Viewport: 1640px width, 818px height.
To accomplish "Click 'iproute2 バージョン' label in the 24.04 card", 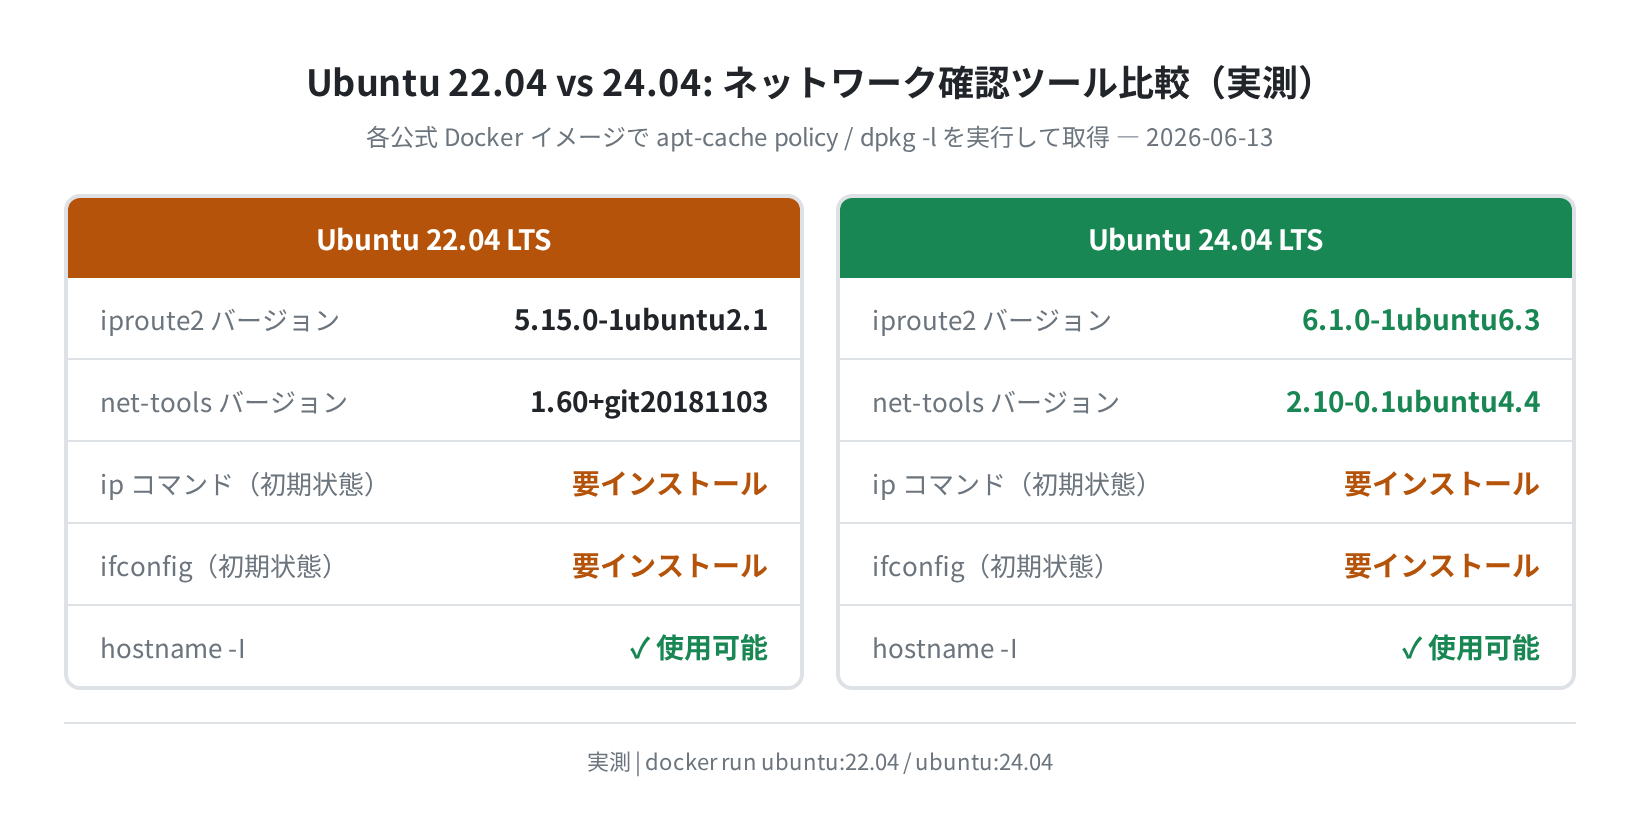I will point(992,321).
